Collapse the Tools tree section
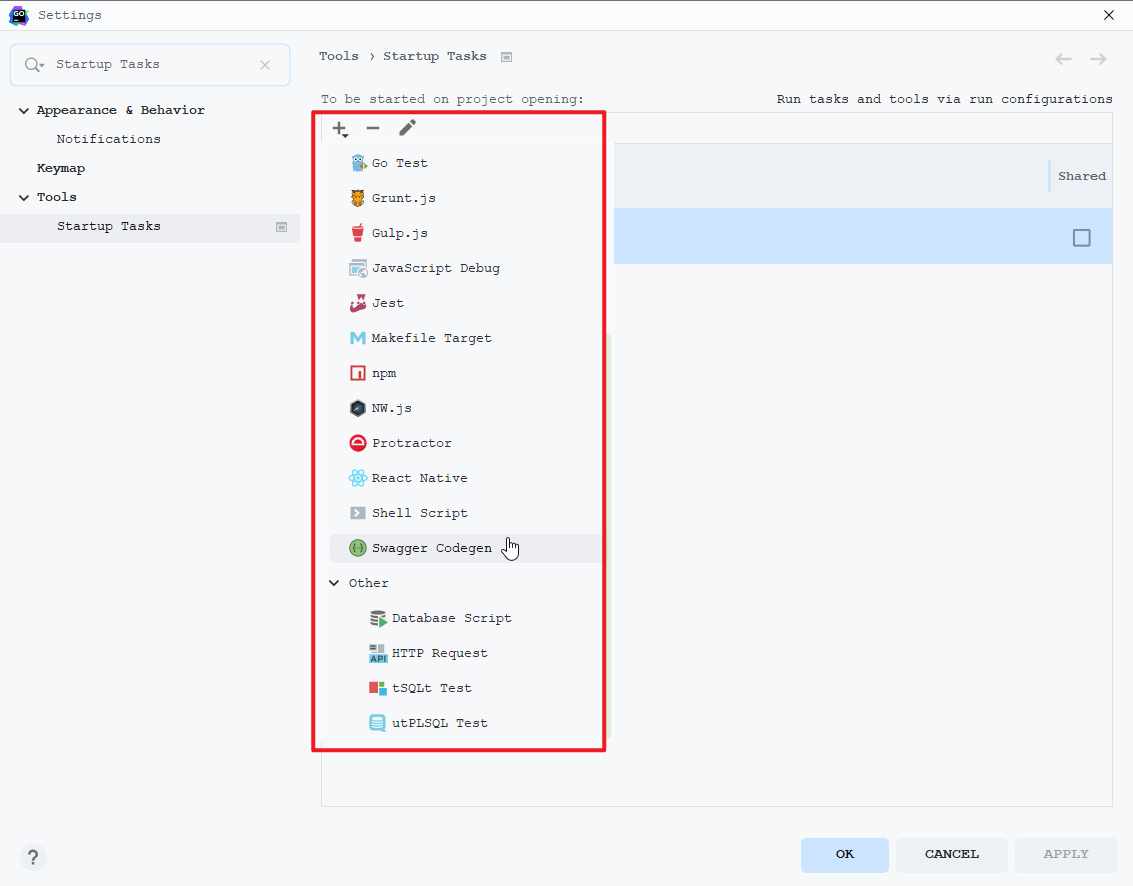 point(24,197)
